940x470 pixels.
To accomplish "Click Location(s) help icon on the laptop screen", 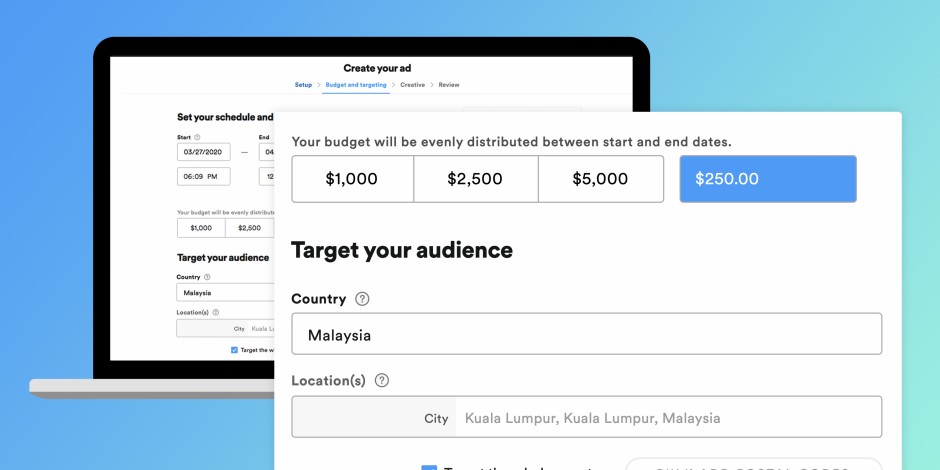I will pos(215,312).
